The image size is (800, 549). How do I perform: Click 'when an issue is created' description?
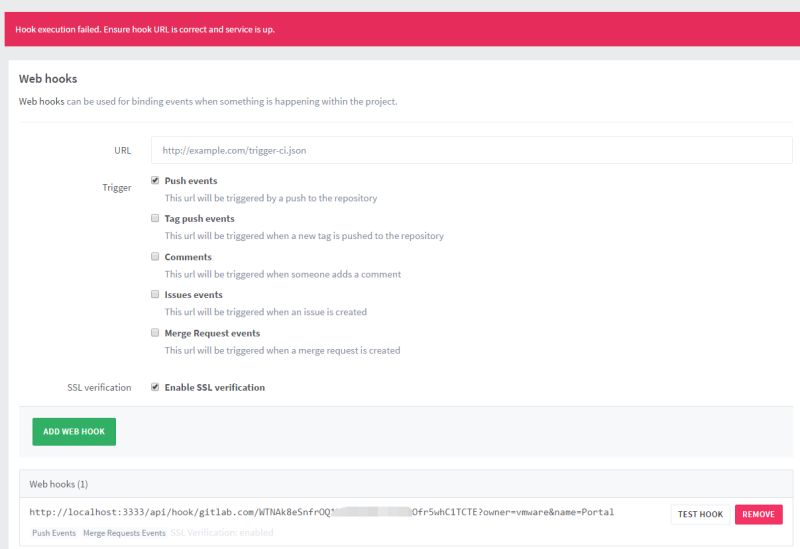click(265, 312)
